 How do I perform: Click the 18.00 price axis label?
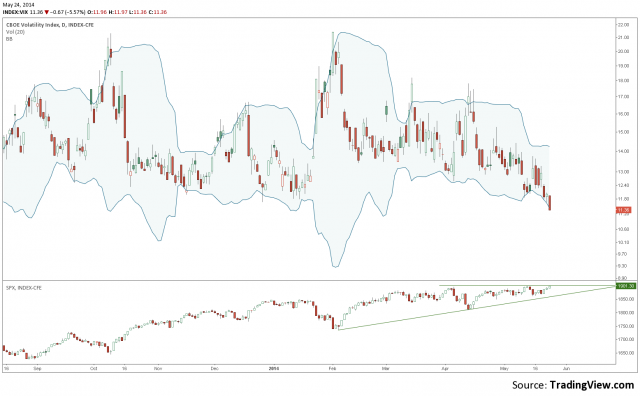point(623,81)
